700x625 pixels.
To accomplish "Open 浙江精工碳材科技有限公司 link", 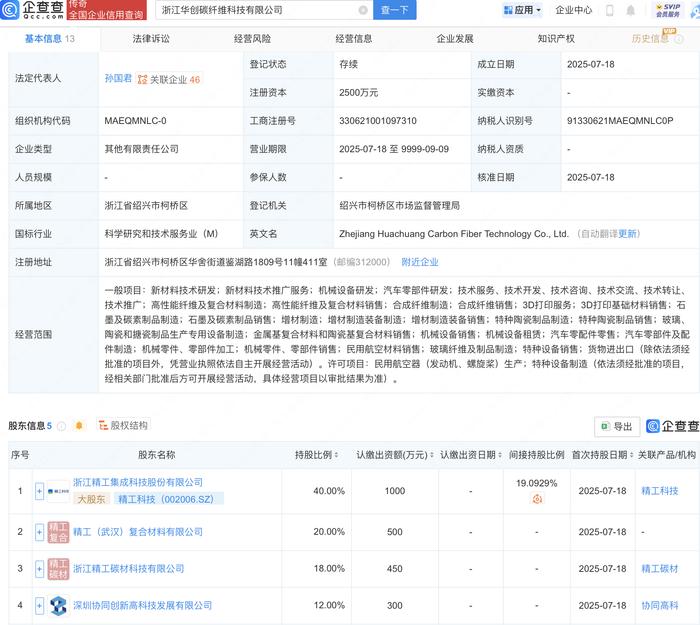I will click(x=129, y=569).
